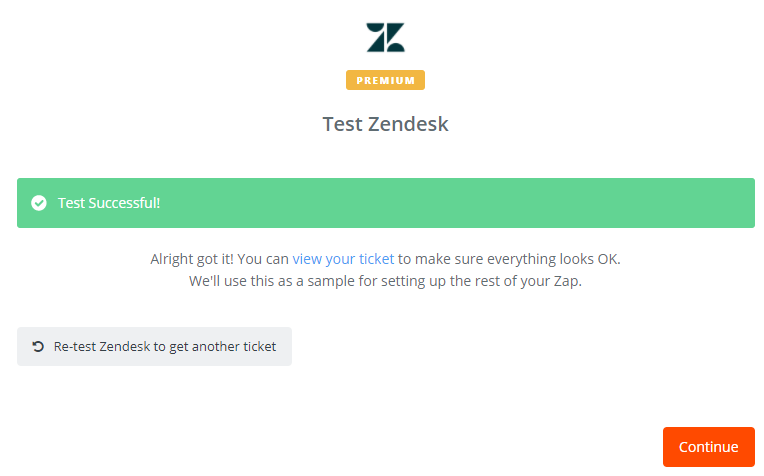Click the word 'Test' in the heading
The height and width of the screenshot is (476, 764).
340,124
